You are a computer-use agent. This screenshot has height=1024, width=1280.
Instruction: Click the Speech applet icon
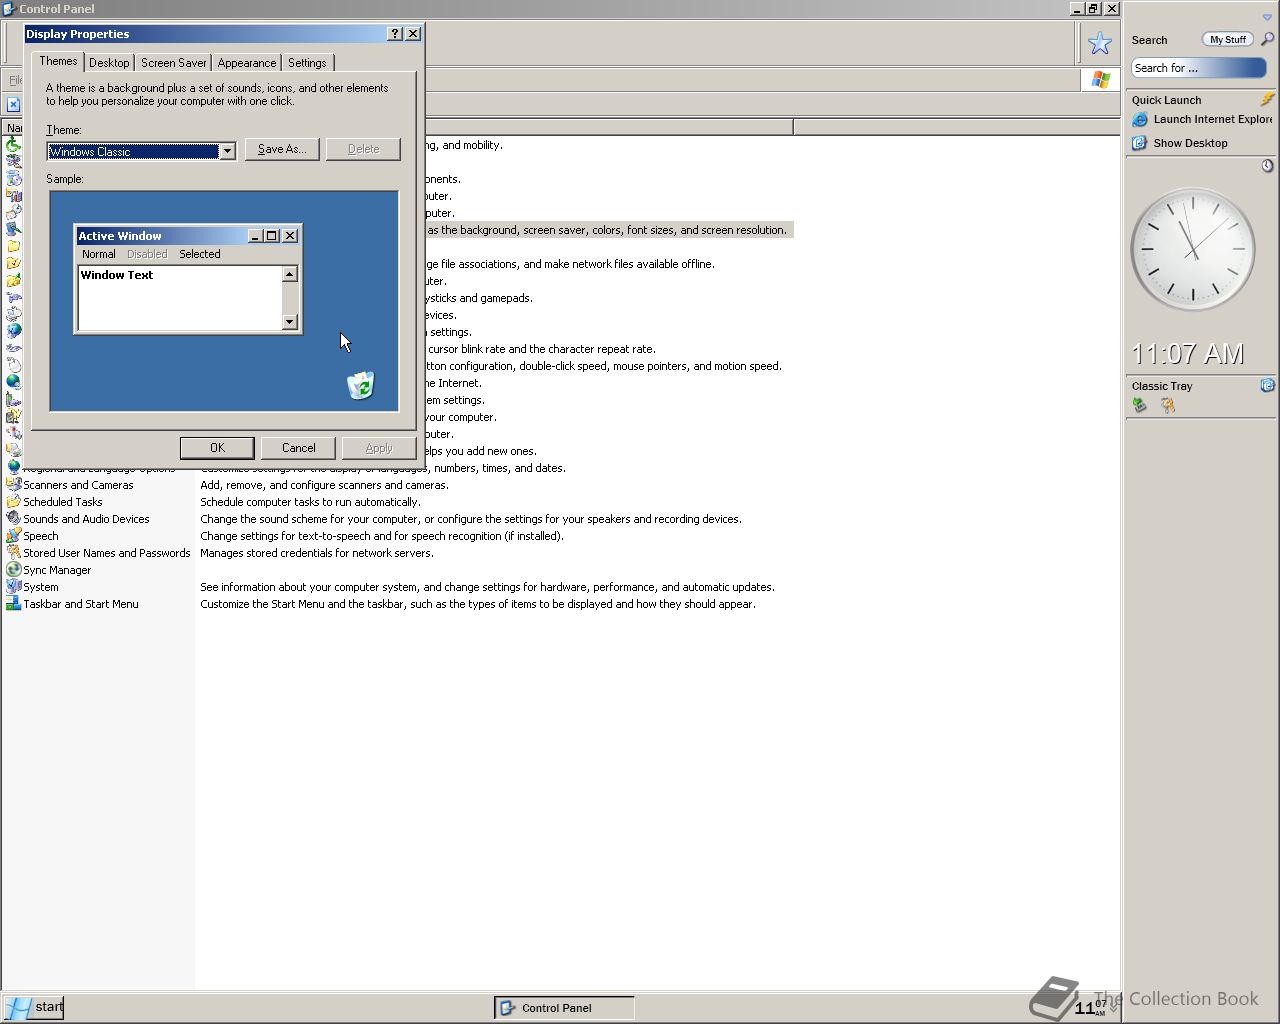click(x=13, y=535)
